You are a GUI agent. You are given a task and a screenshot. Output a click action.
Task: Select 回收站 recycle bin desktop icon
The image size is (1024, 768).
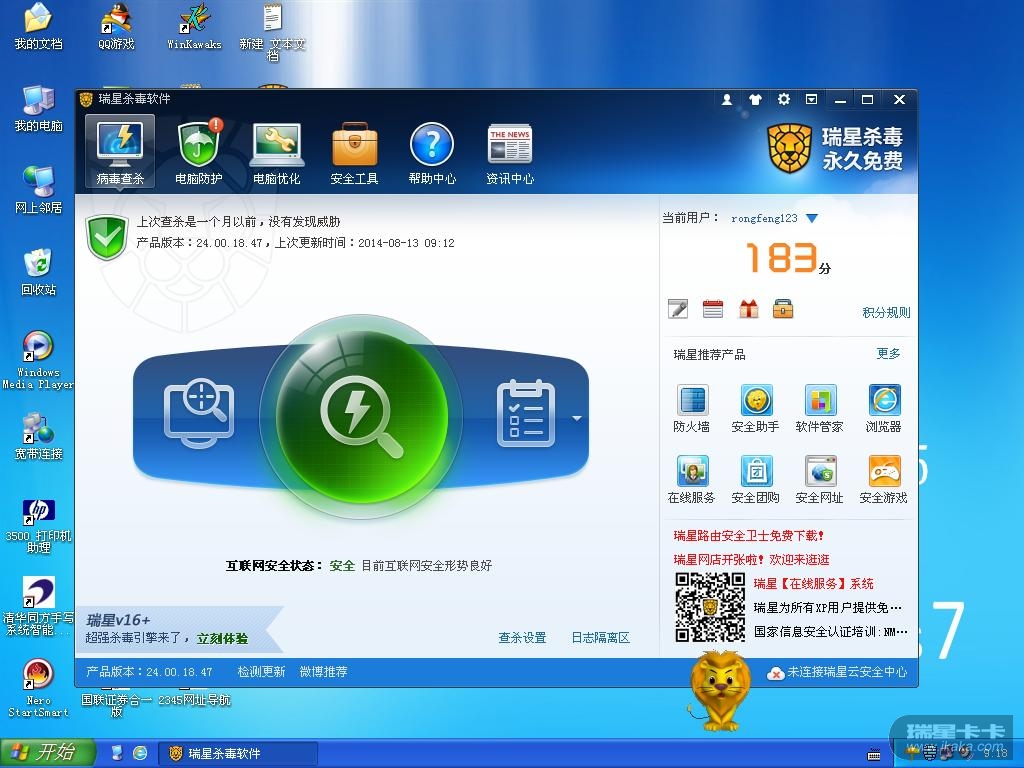pos(39,272)
